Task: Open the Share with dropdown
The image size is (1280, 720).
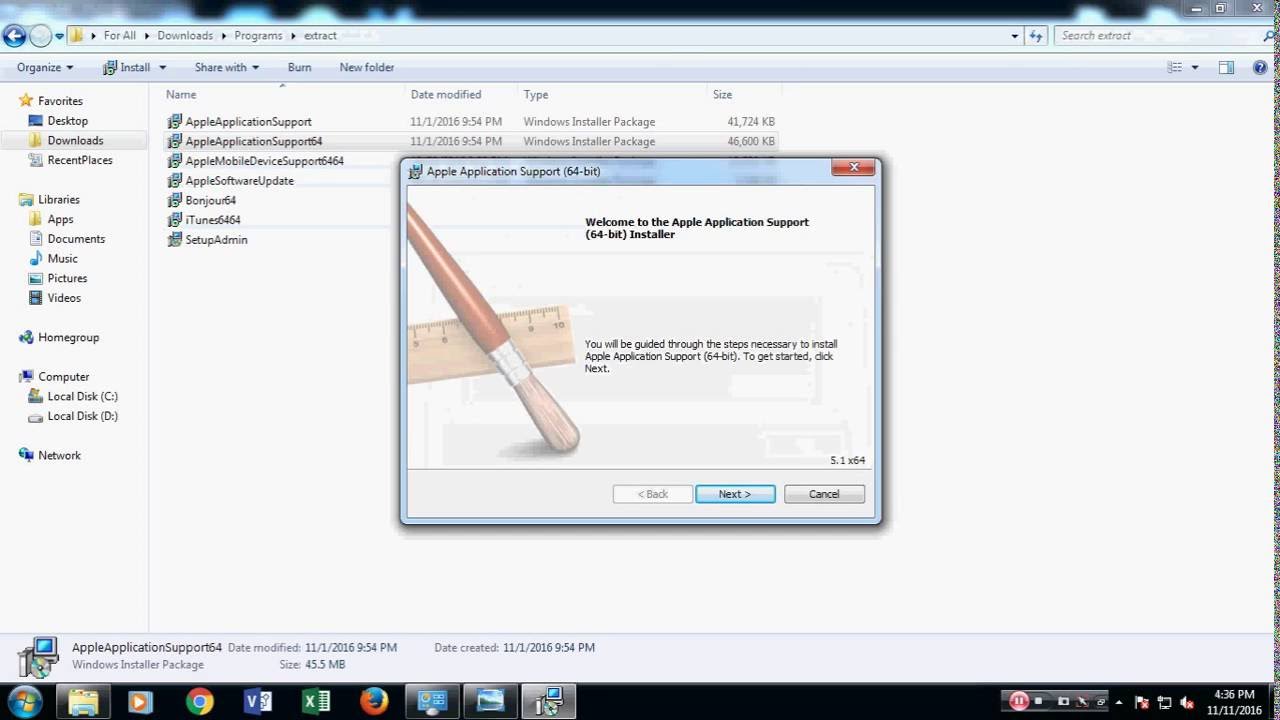Action: pos(227,67)
